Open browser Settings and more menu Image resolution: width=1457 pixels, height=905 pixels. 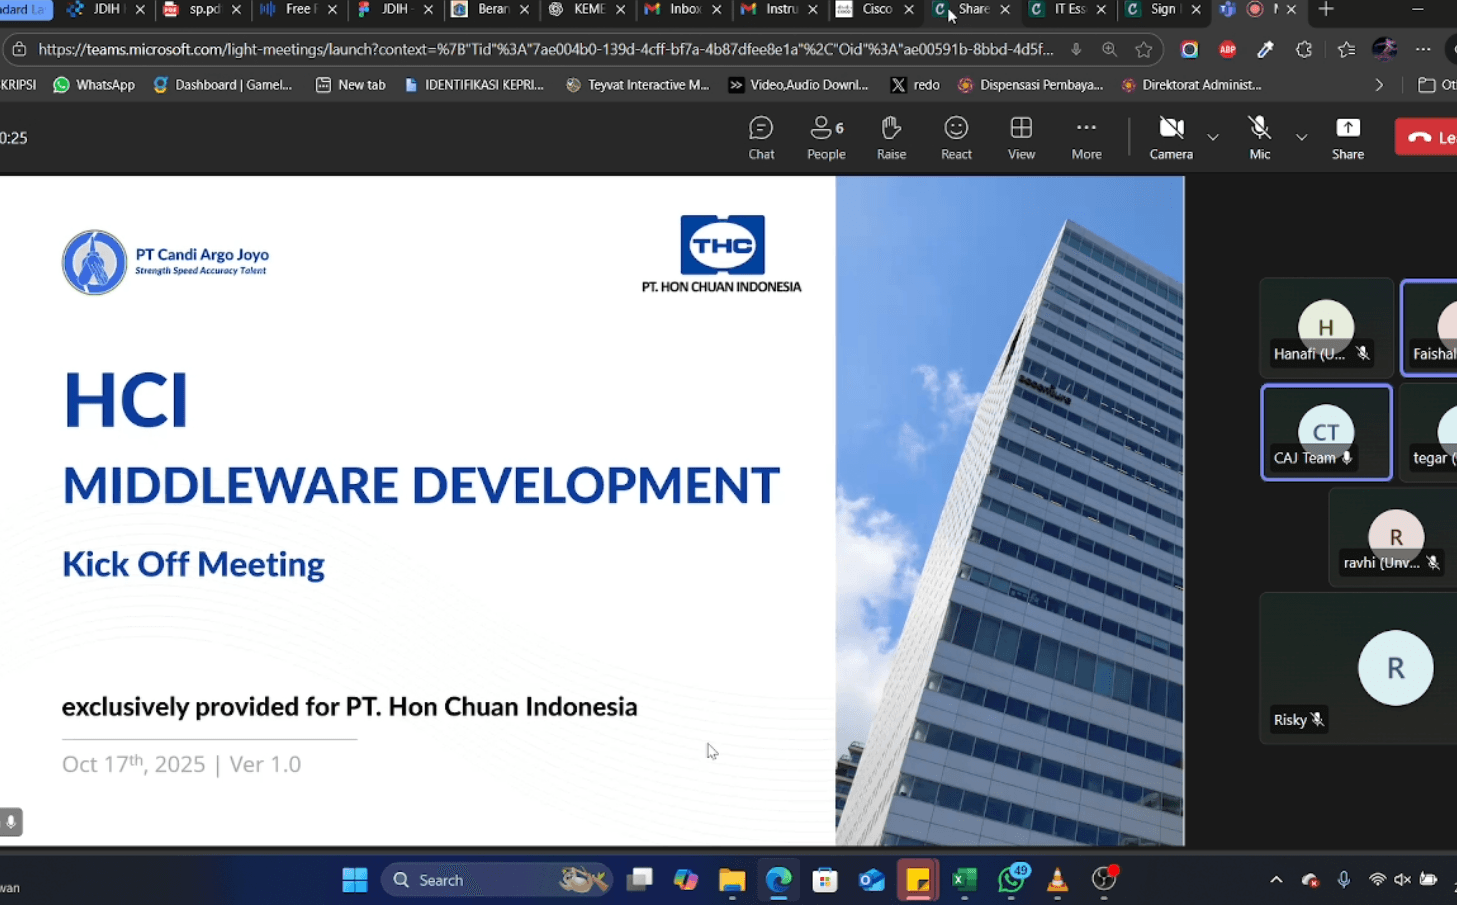point(1423,49)
